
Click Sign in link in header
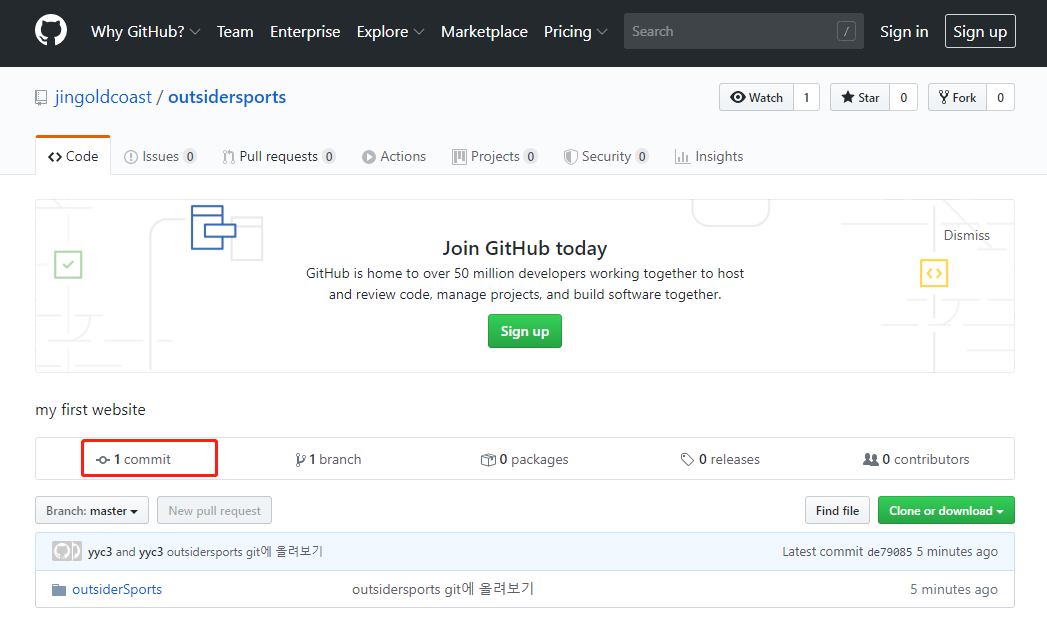pyautogui.click(x=904, y=31)
